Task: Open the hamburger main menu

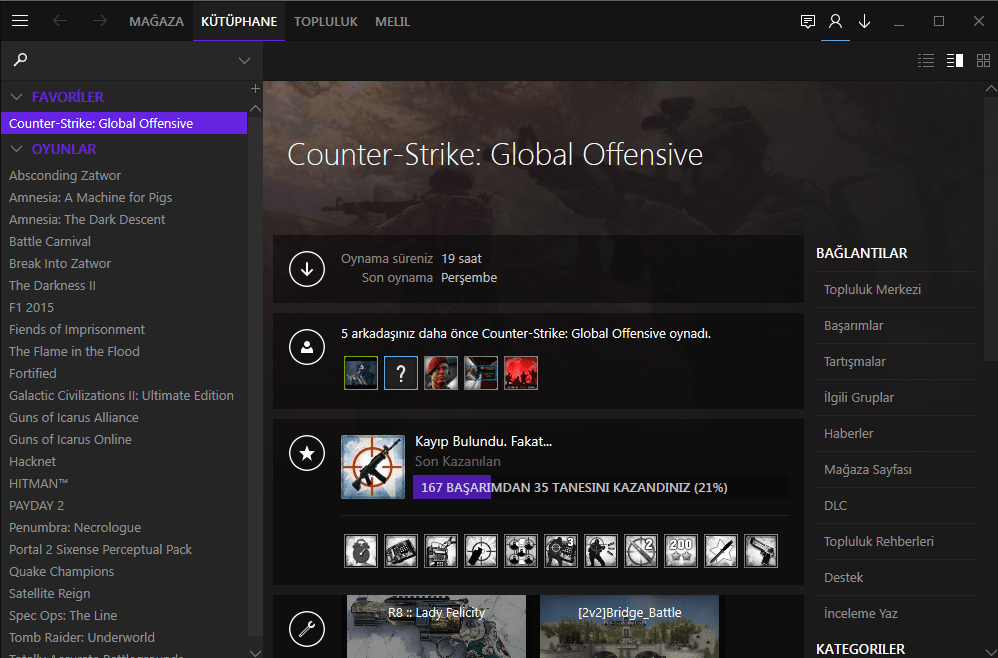Action: [x=20, y=21]
